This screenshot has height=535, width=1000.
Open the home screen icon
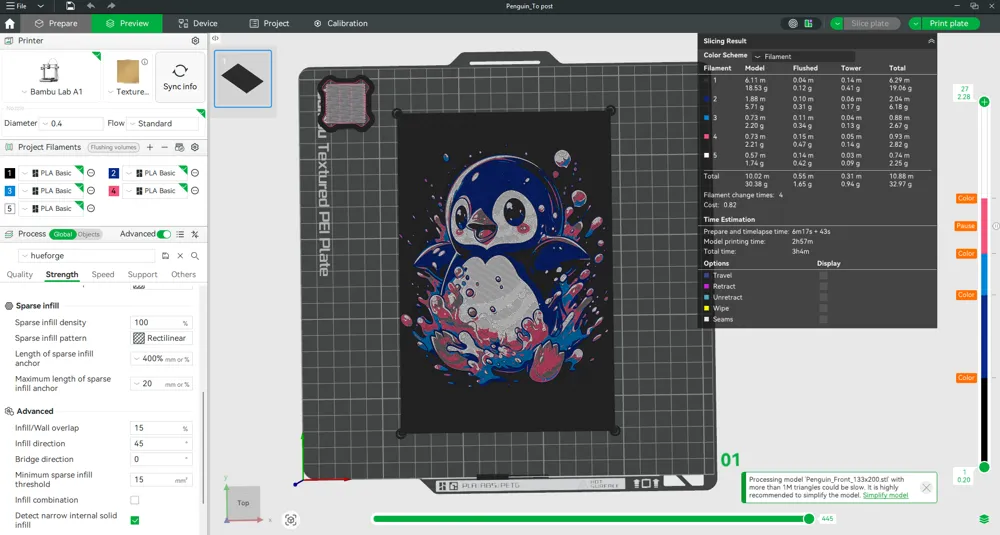[x=10, y=24]
